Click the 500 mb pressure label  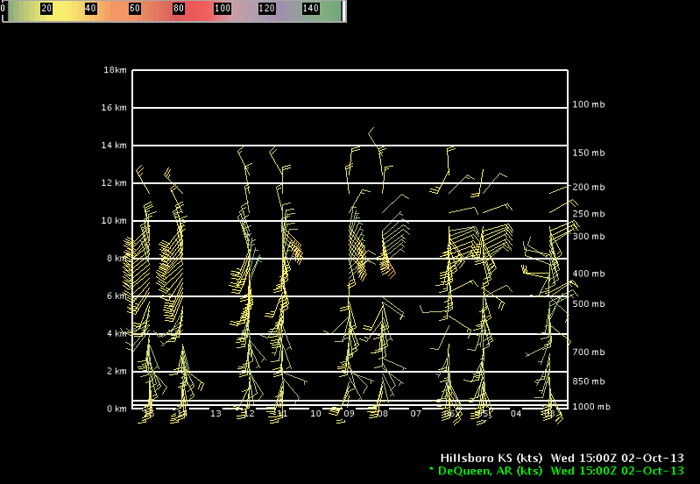pos(588,304)
